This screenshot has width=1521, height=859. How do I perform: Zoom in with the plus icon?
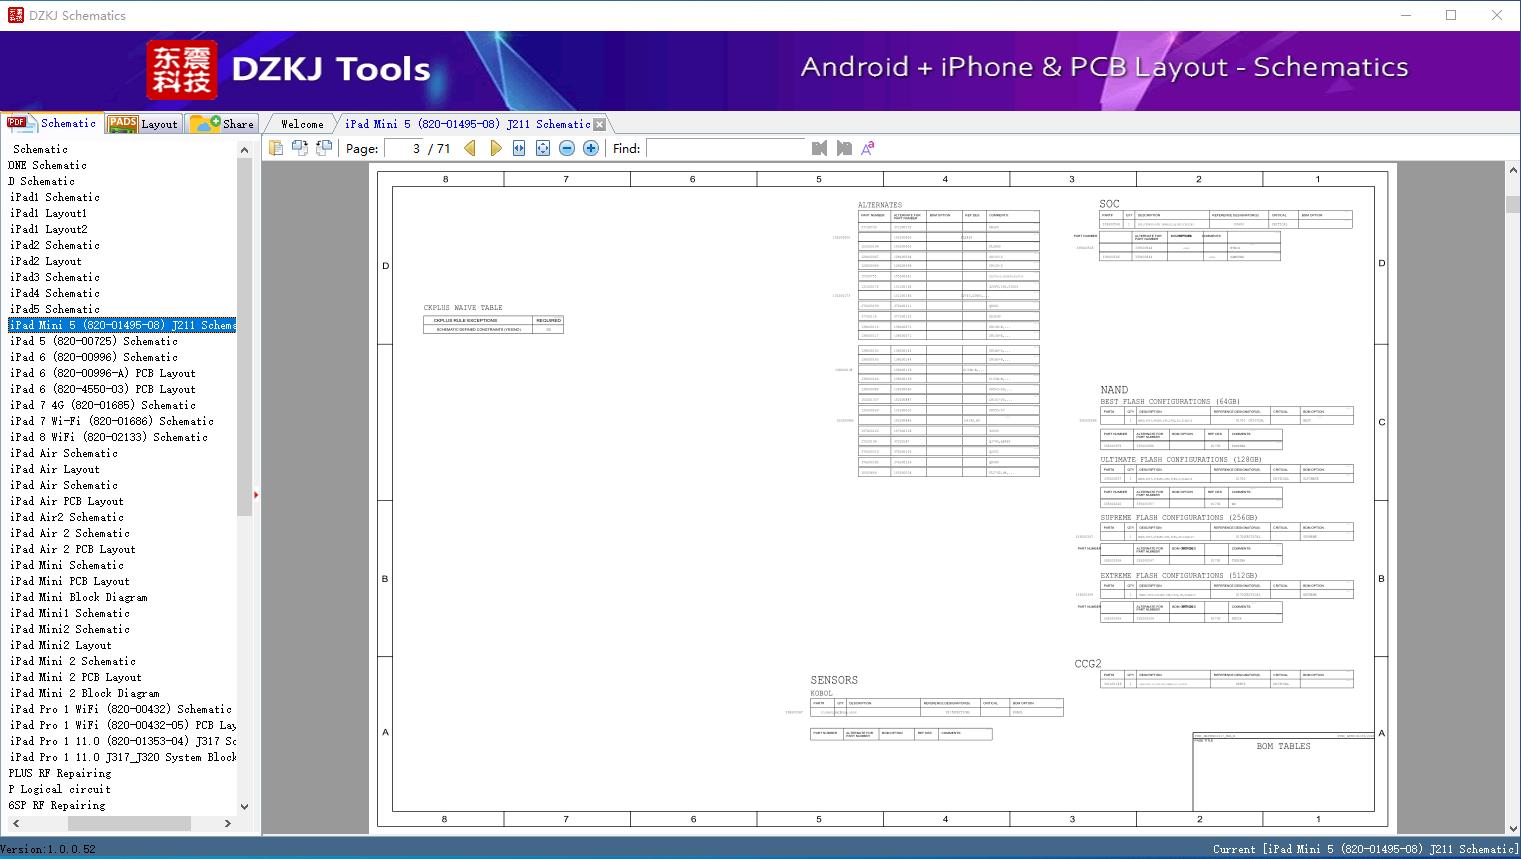591,148
